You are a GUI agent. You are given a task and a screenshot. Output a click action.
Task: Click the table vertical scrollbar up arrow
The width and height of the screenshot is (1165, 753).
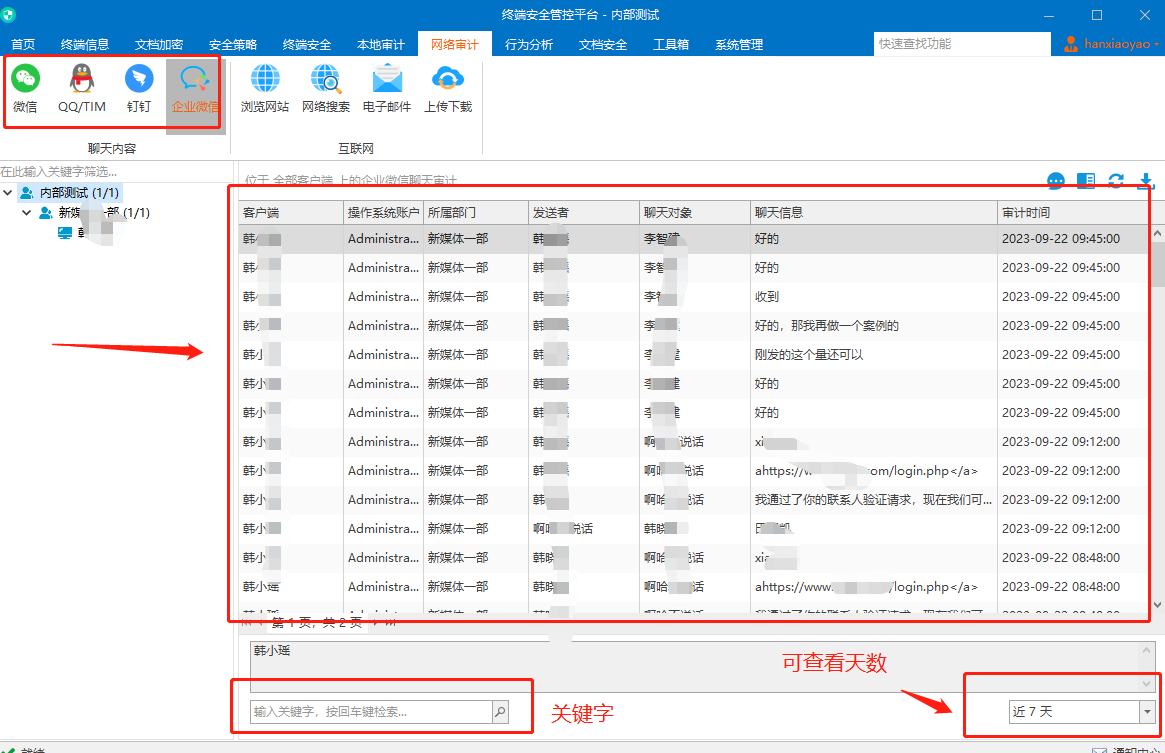(1158, 233)
